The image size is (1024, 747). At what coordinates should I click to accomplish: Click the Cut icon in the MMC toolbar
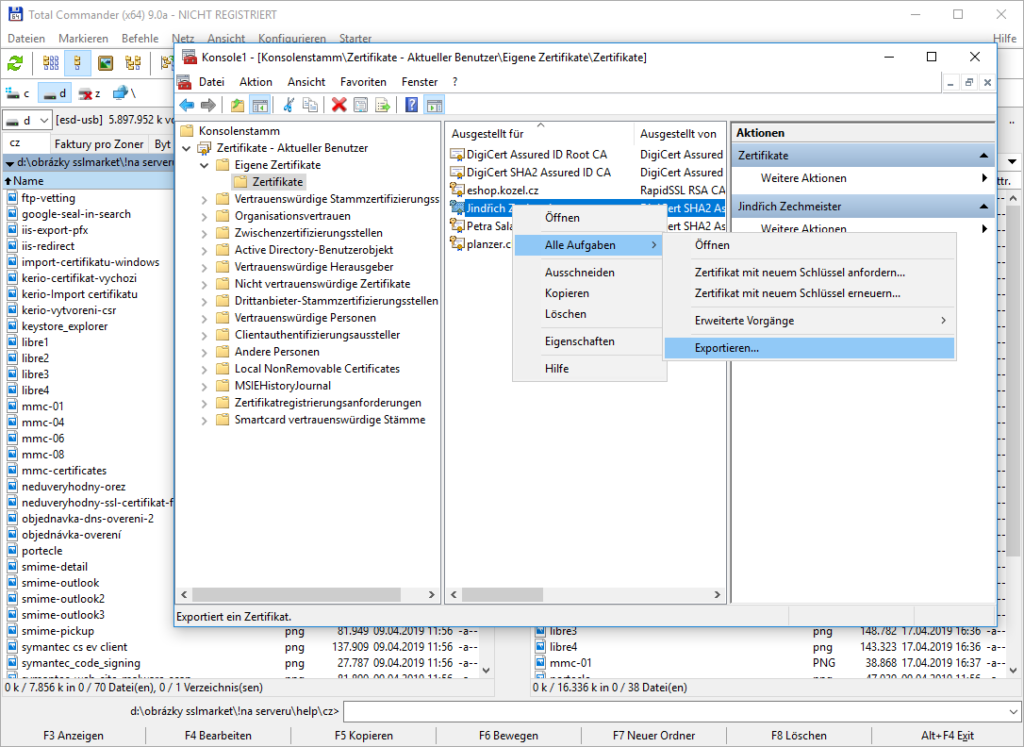click(289, 104)
